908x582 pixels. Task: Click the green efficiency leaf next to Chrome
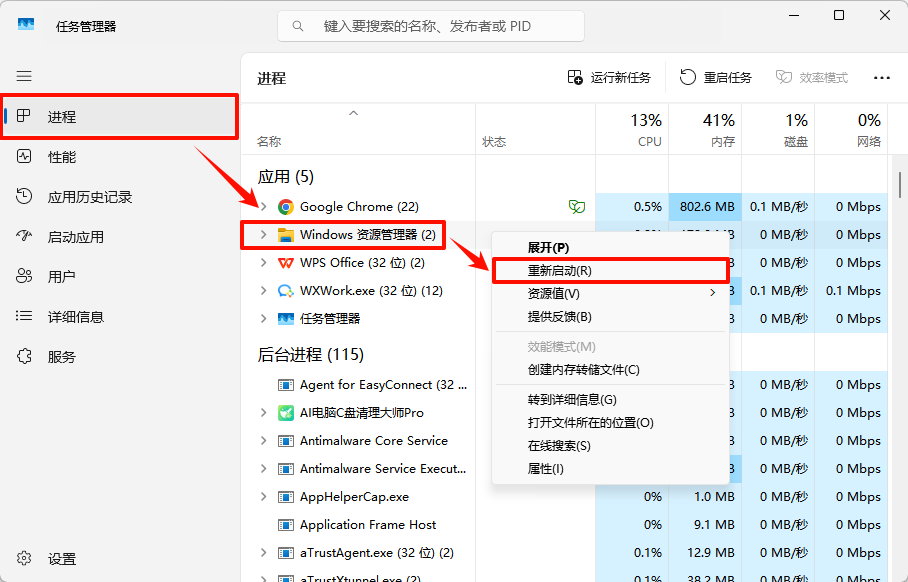(577, 206)
